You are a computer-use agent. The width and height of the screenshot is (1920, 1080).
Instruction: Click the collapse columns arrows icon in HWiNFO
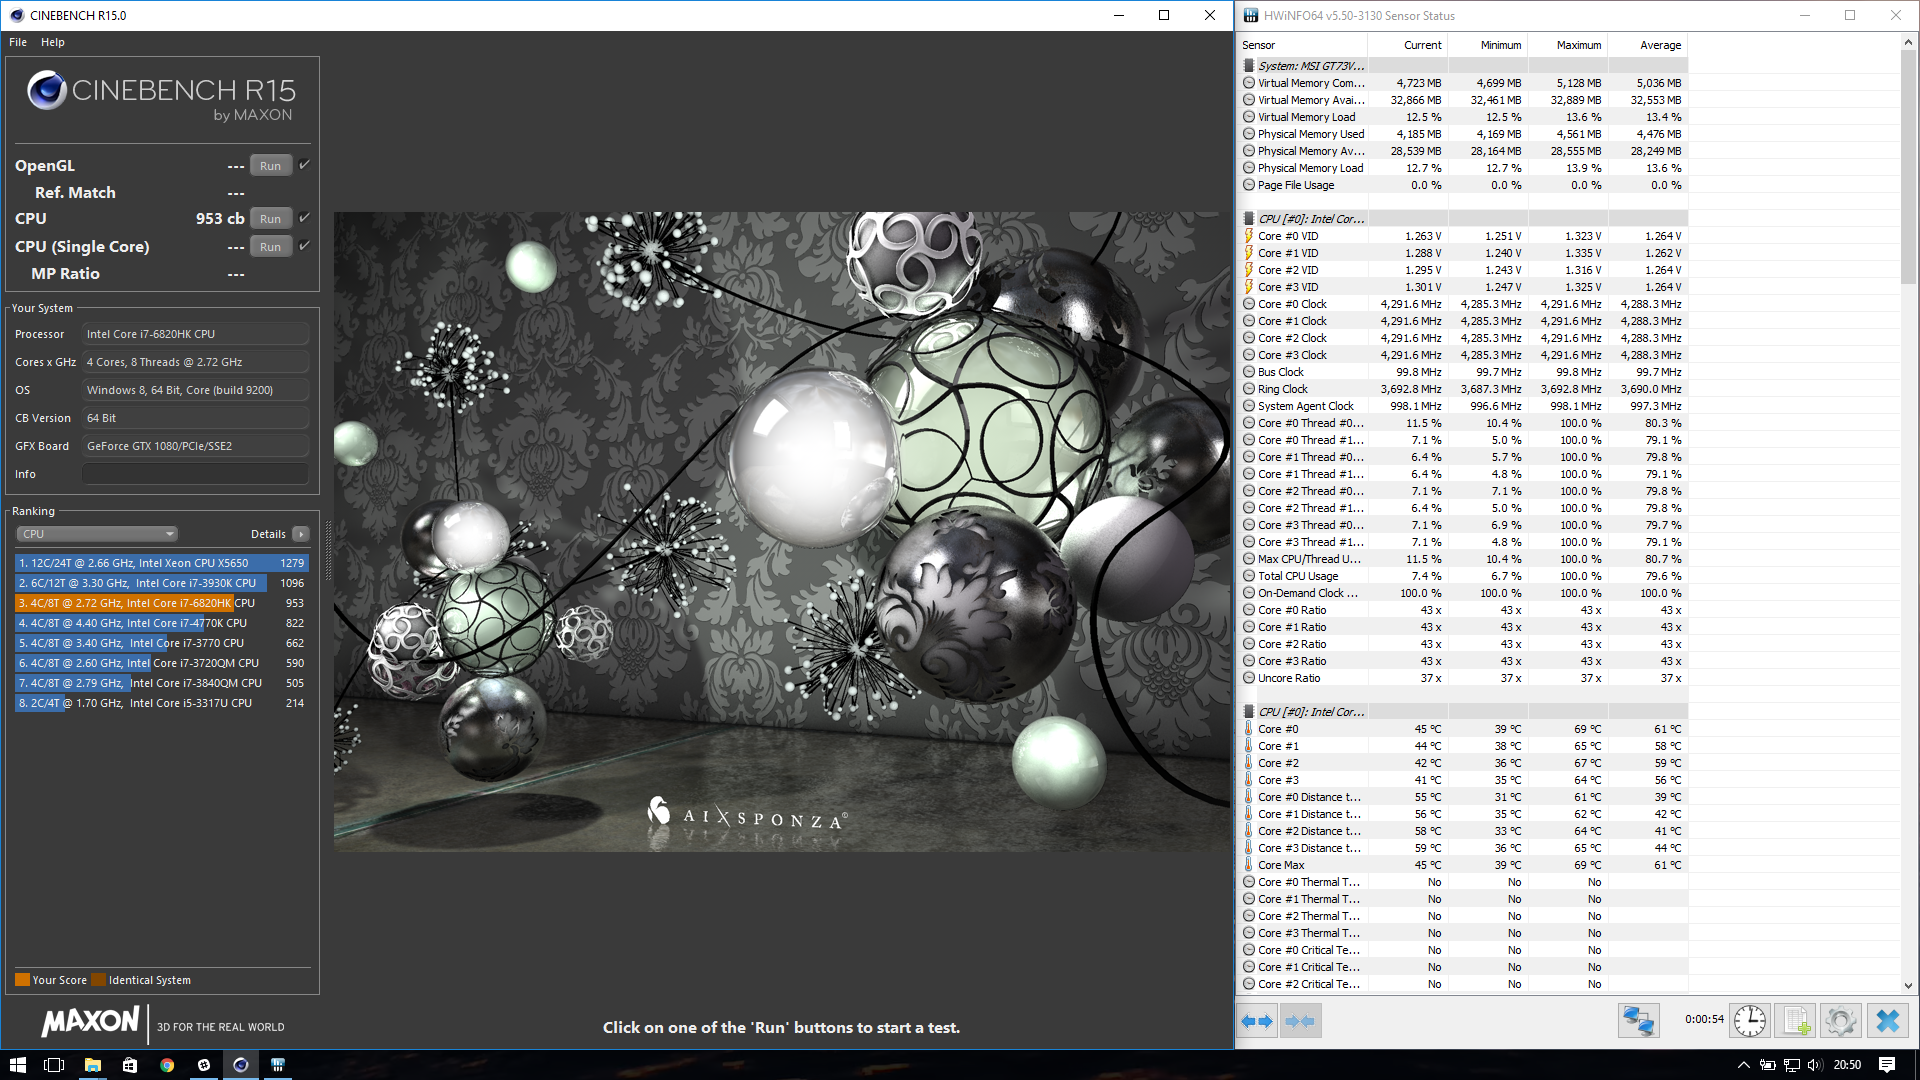[1300, 1021]
